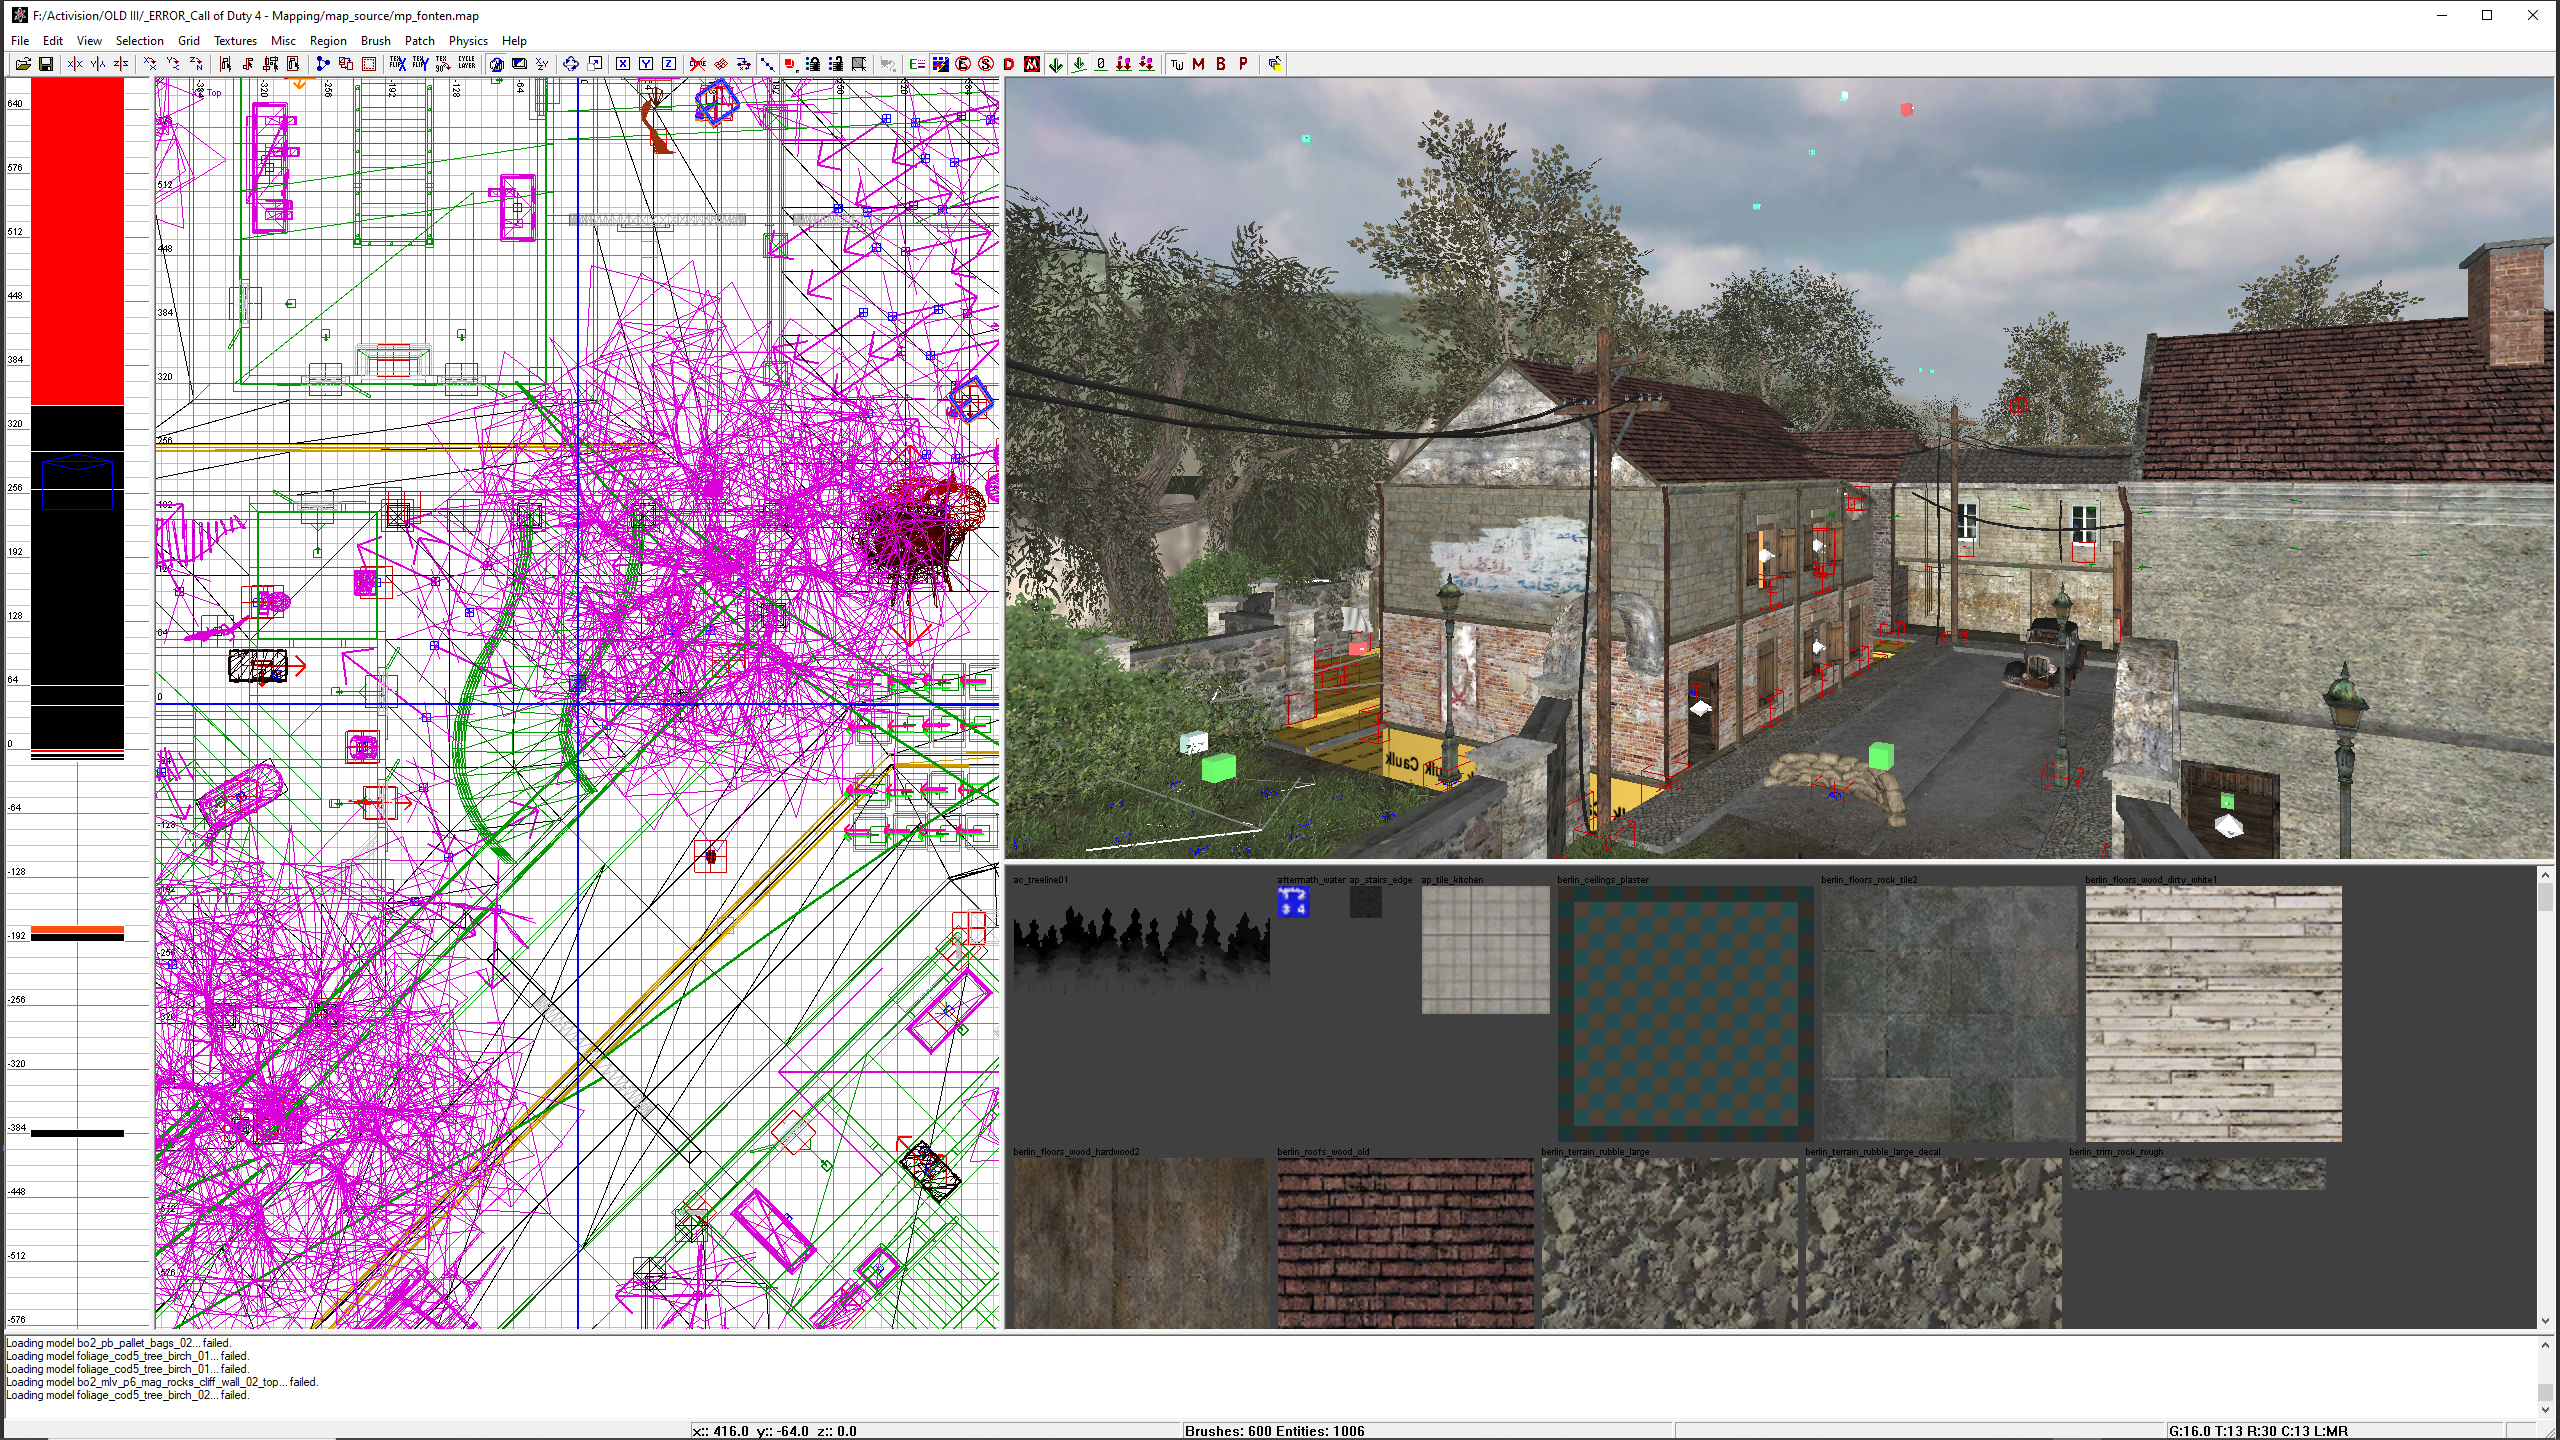The width and height of the screenshot is (2560, 1440).
Task: Select the ao_treeline01 texture thumbnail
Action: tap(1141, 950)
